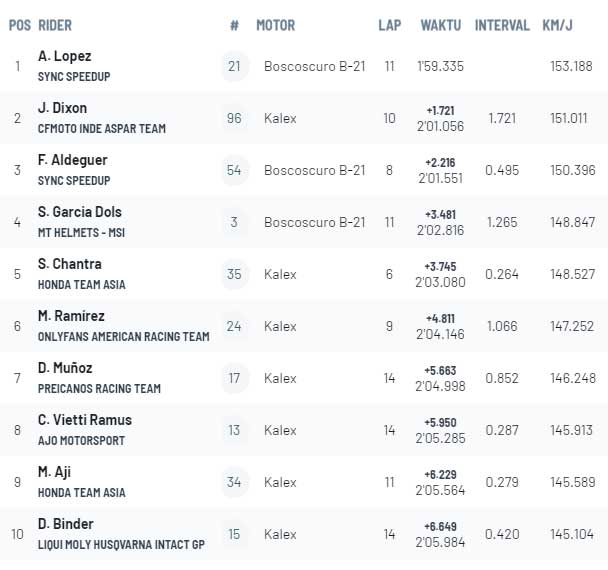Click the number 17 badge for D. Muñoz
608x570 pixels.
pyautogui.click(x=234, y=378)
